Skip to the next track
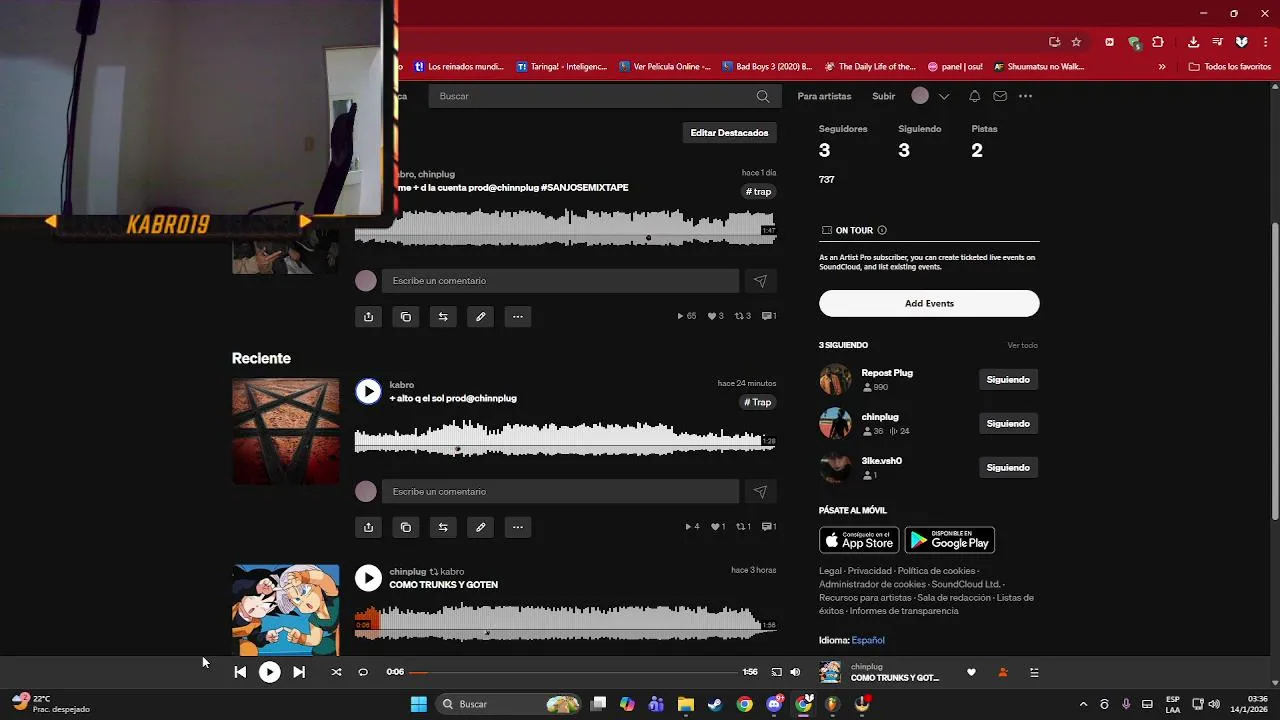The width and height of the screenshot is (1280, 720). (299, 672)
